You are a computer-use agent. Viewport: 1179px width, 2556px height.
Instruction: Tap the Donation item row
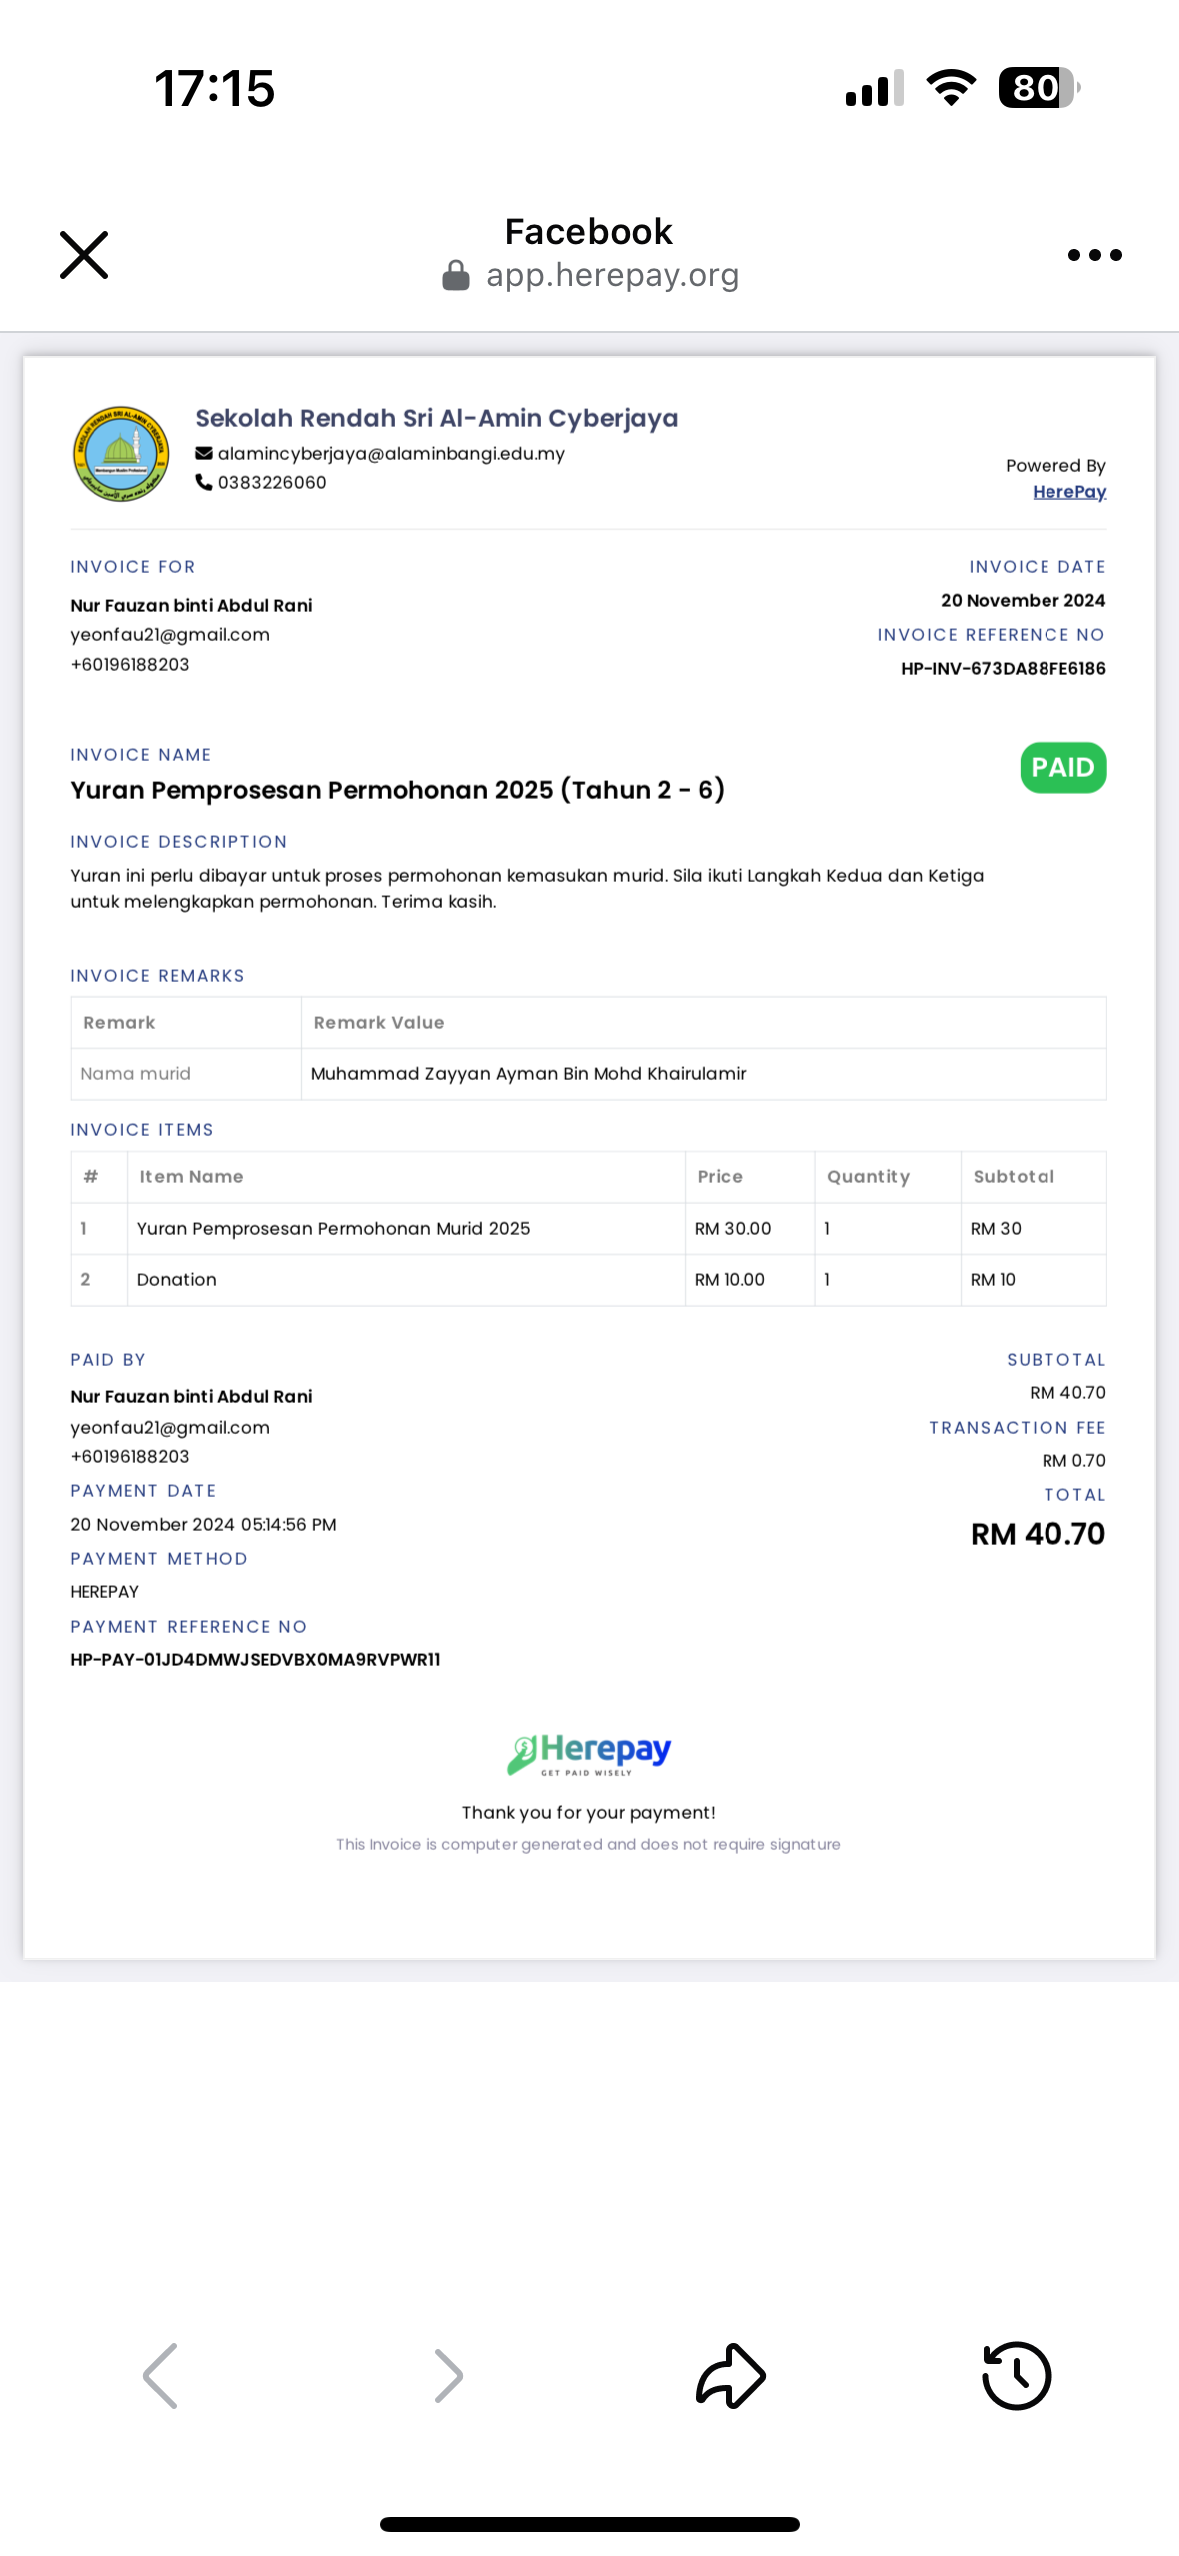(588, 1280)
